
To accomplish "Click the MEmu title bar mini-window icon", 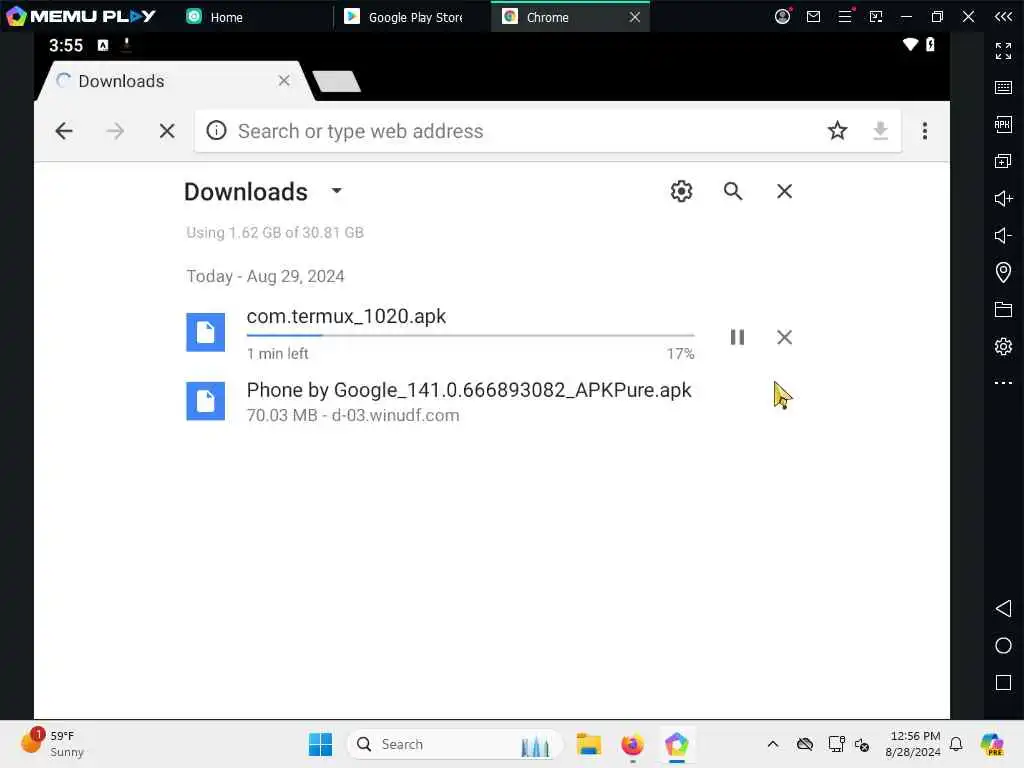I will pos(876,16).
